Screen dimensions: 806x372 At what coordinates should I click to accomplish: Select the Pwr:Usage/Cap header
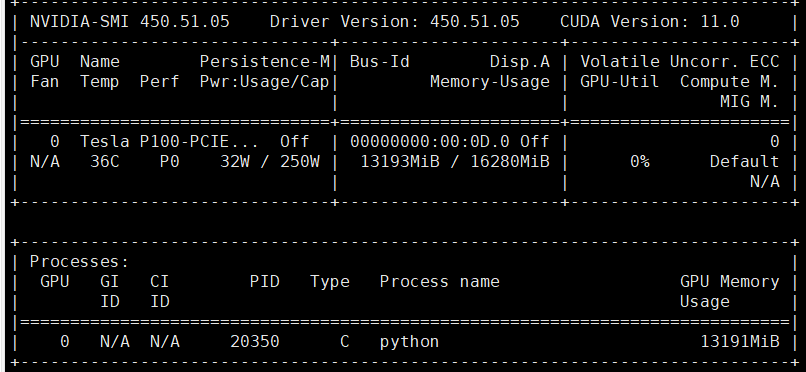click(265, 82)
